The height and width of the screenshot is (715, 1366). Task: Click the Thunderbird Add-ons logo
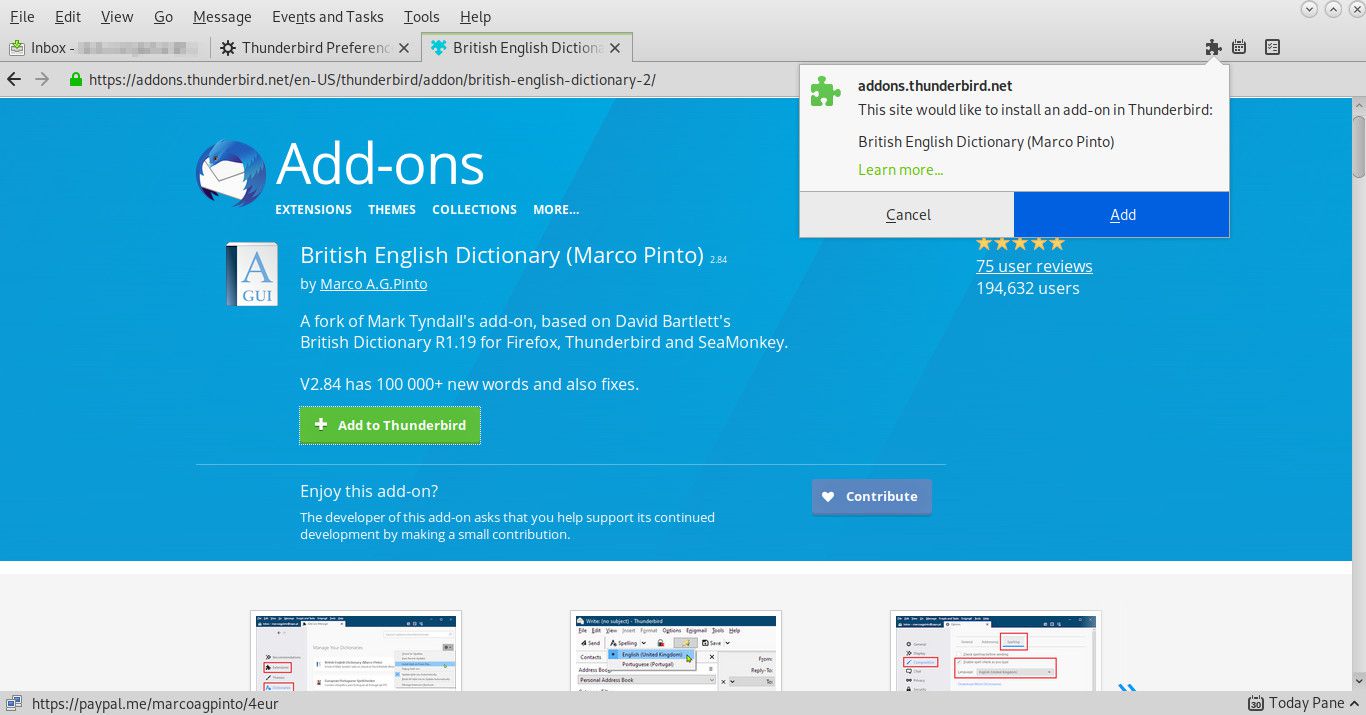pos(234,174)
